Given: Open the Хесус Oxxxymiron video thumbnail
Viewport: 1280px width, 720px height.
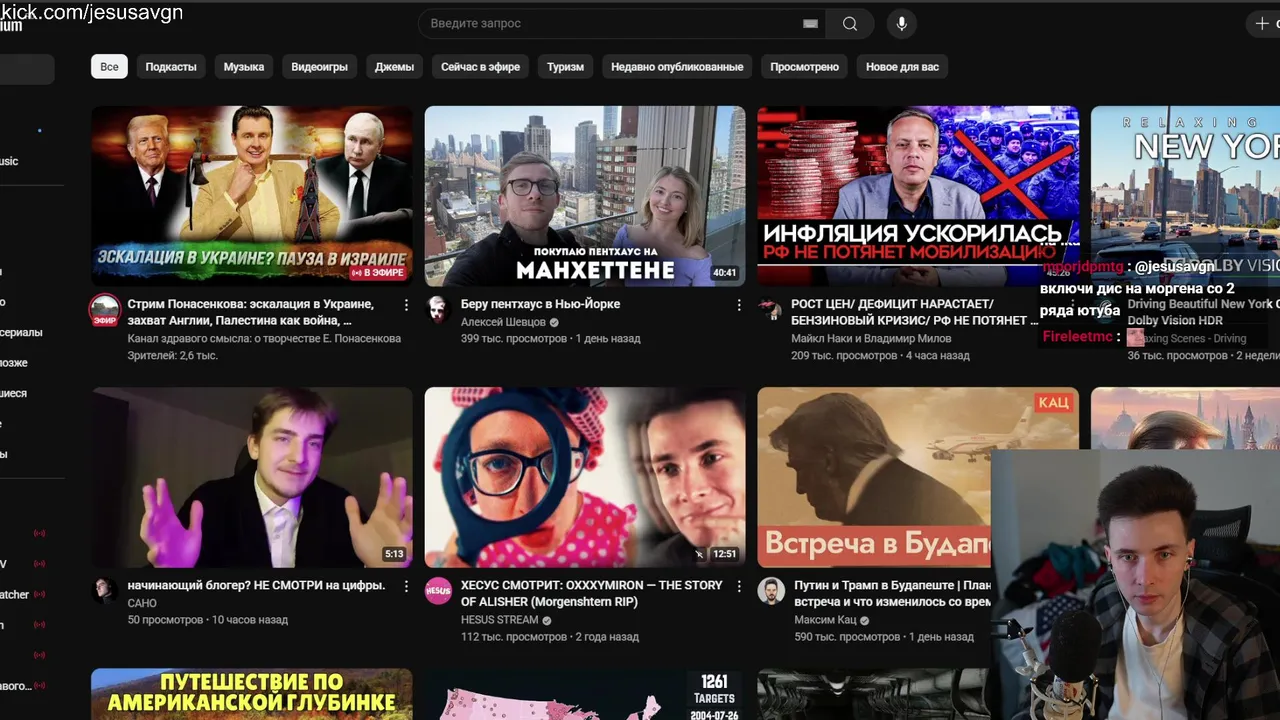Looking at the screenshot, I should point(585,477).
